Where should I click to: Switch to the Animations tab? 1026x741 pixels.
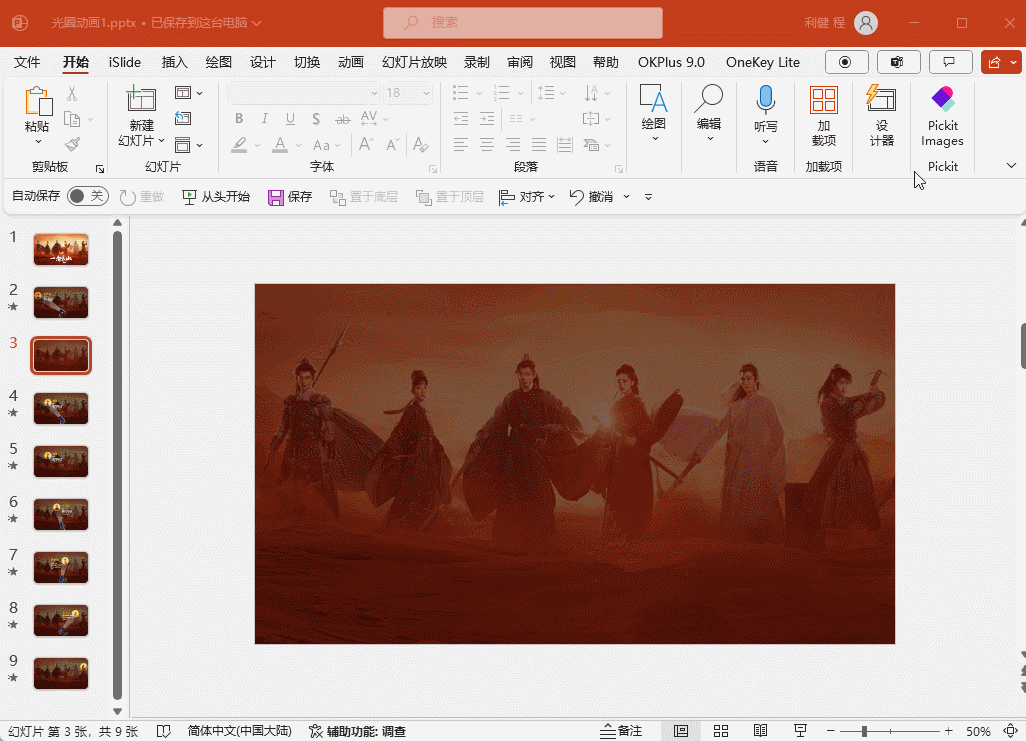click(x=351, y=62)
